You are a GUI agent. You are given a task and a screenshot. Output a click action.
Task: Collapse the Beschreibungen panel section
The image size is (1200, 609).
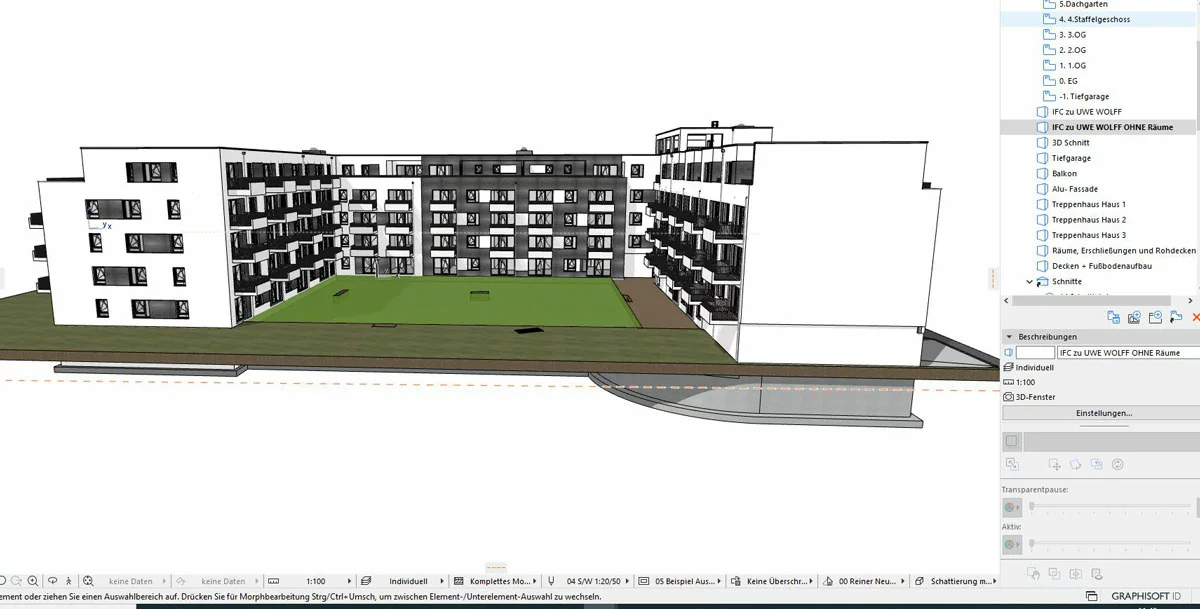click(1009, 337)
